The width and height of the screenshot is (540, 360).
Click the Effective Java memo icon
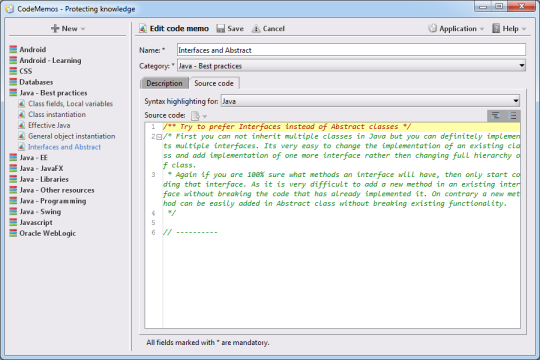pos(22,125)
